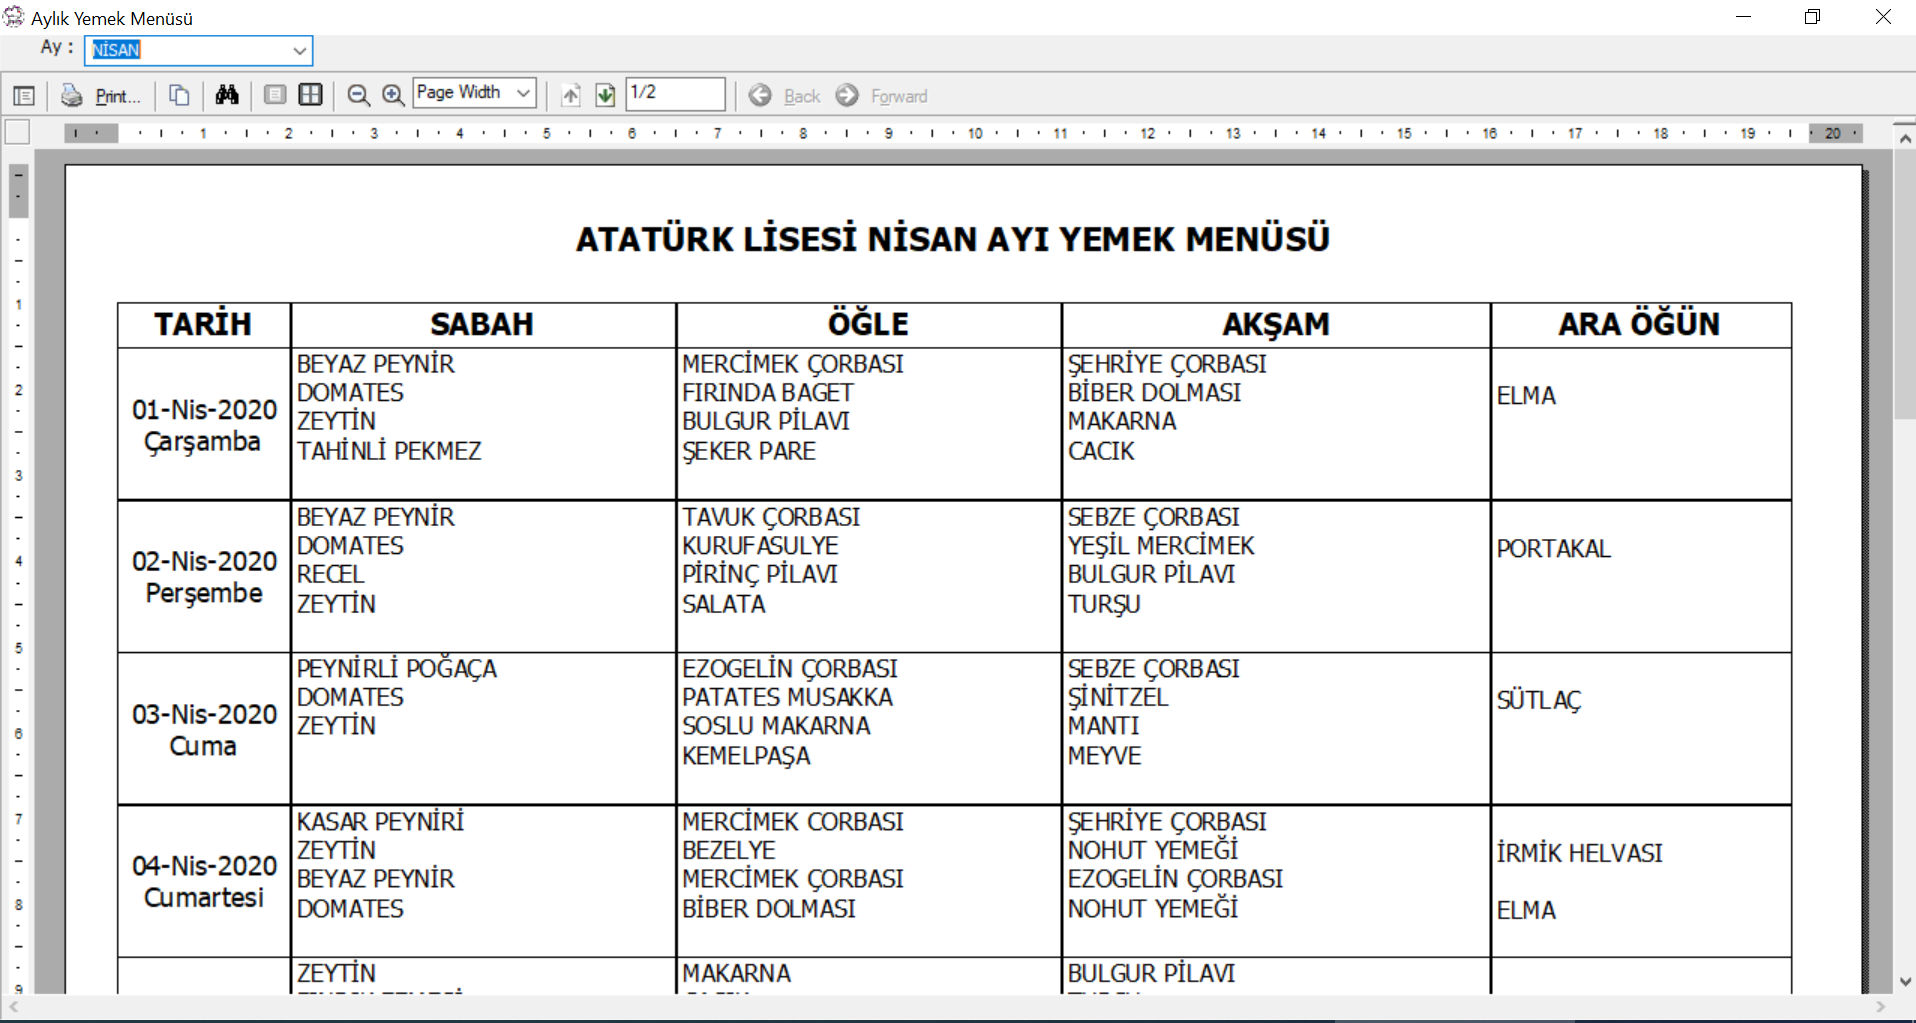Click the KASAR PEYNİRİ entry
Screen dimensions: 1916x1023
coord(381,822)
